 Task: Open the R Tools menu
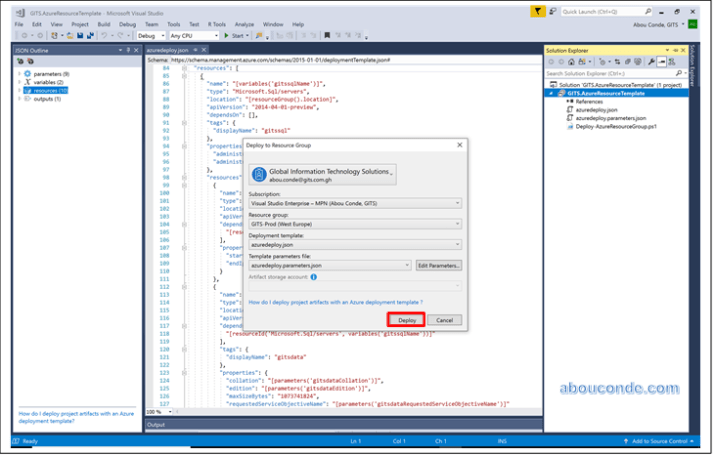coord(215,23)
